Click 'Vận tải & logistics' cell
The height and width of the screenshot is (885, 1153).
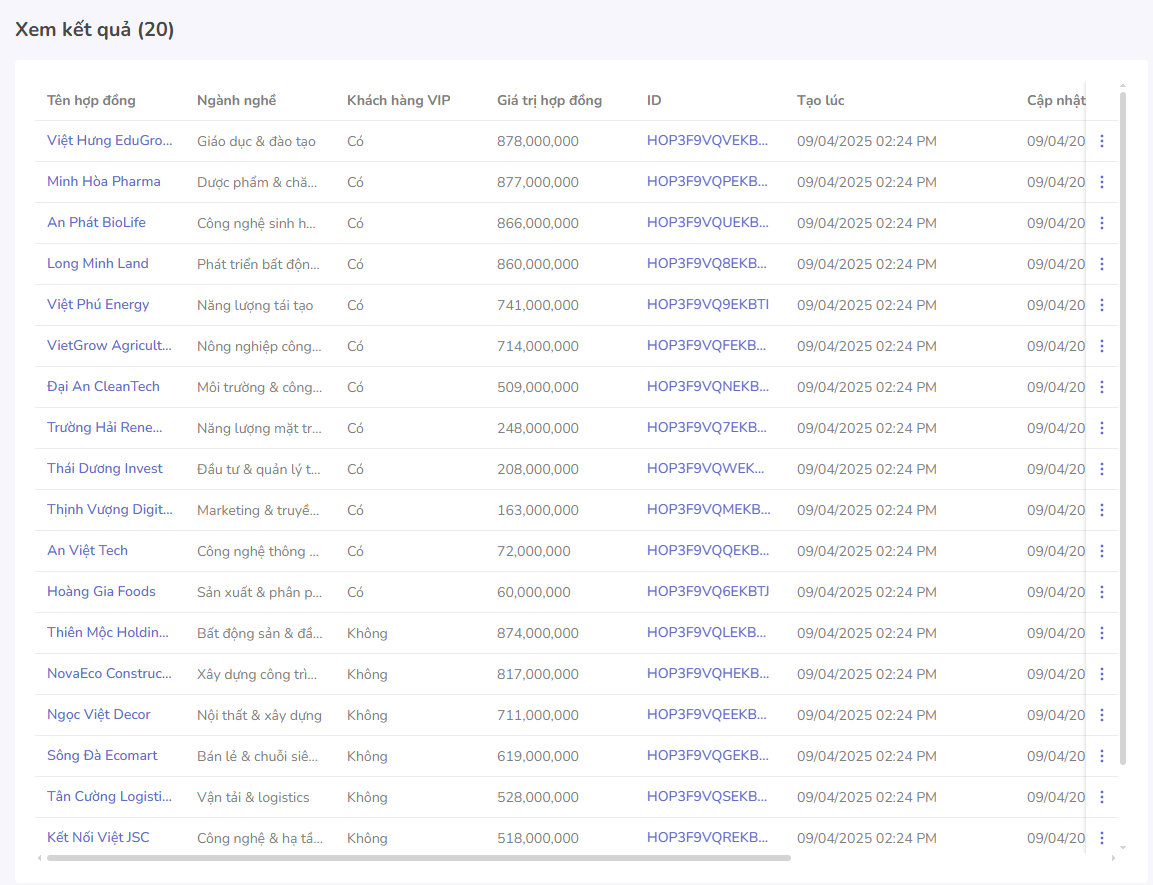click(253, 797)
